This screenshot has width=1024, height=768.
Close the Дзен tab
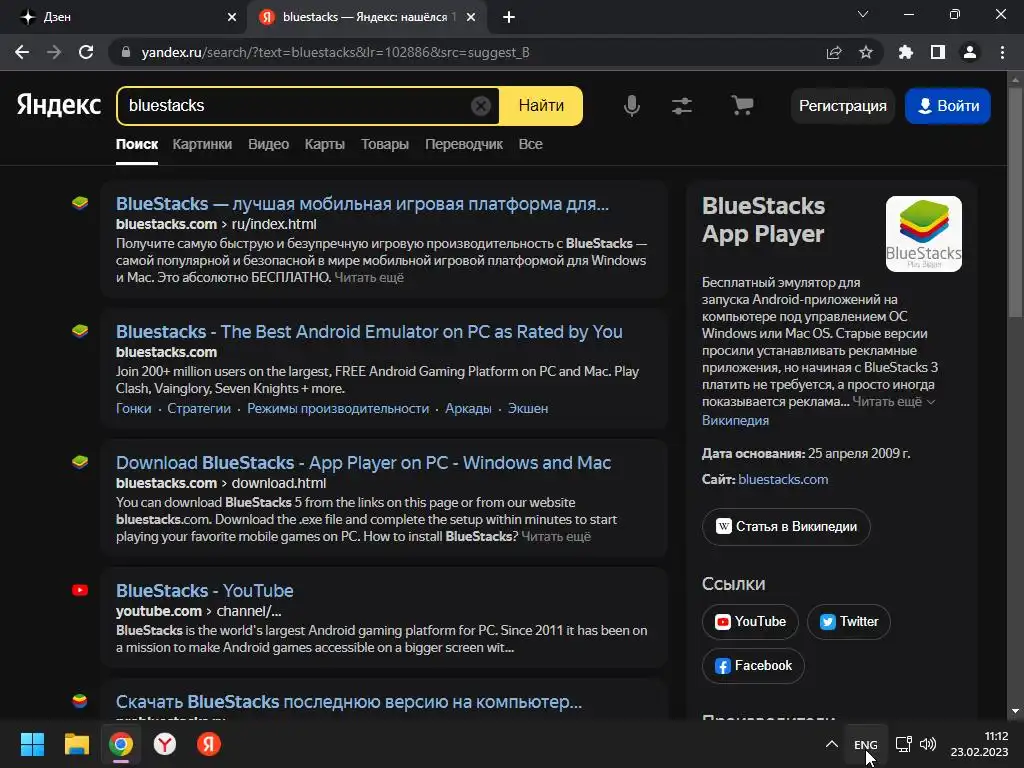click(232, 17)
